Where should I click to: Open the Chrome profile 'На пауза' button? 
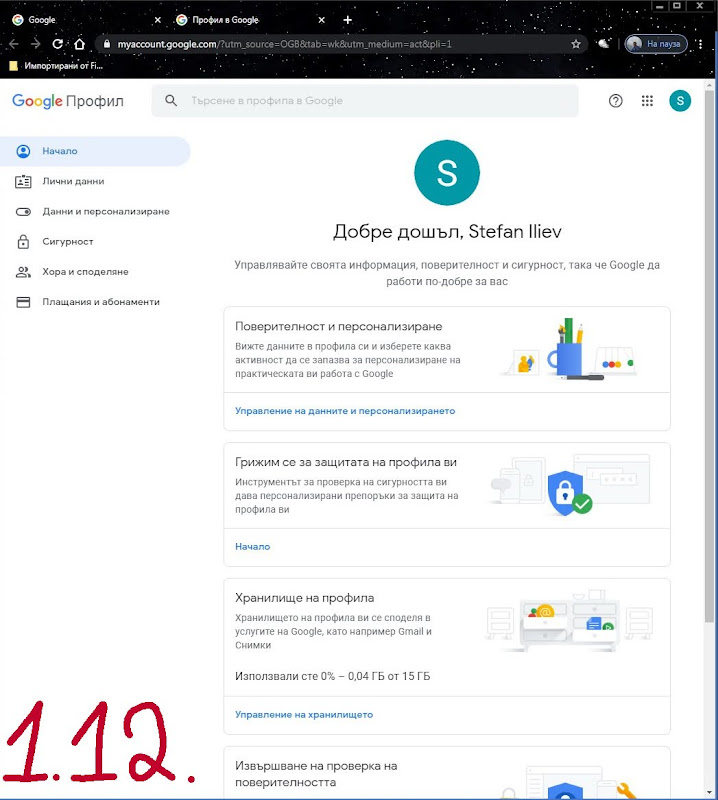click(x=656, y=44)
